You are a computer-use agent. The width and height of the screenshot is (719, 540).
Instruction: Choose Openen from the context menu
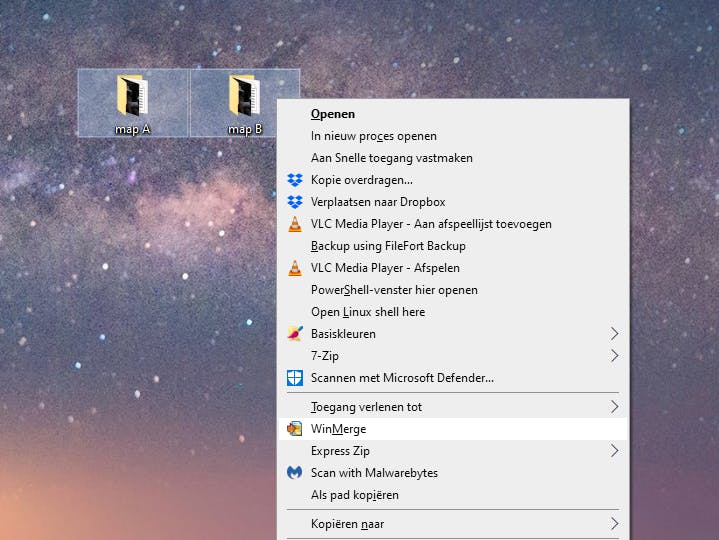coord(453,114)
